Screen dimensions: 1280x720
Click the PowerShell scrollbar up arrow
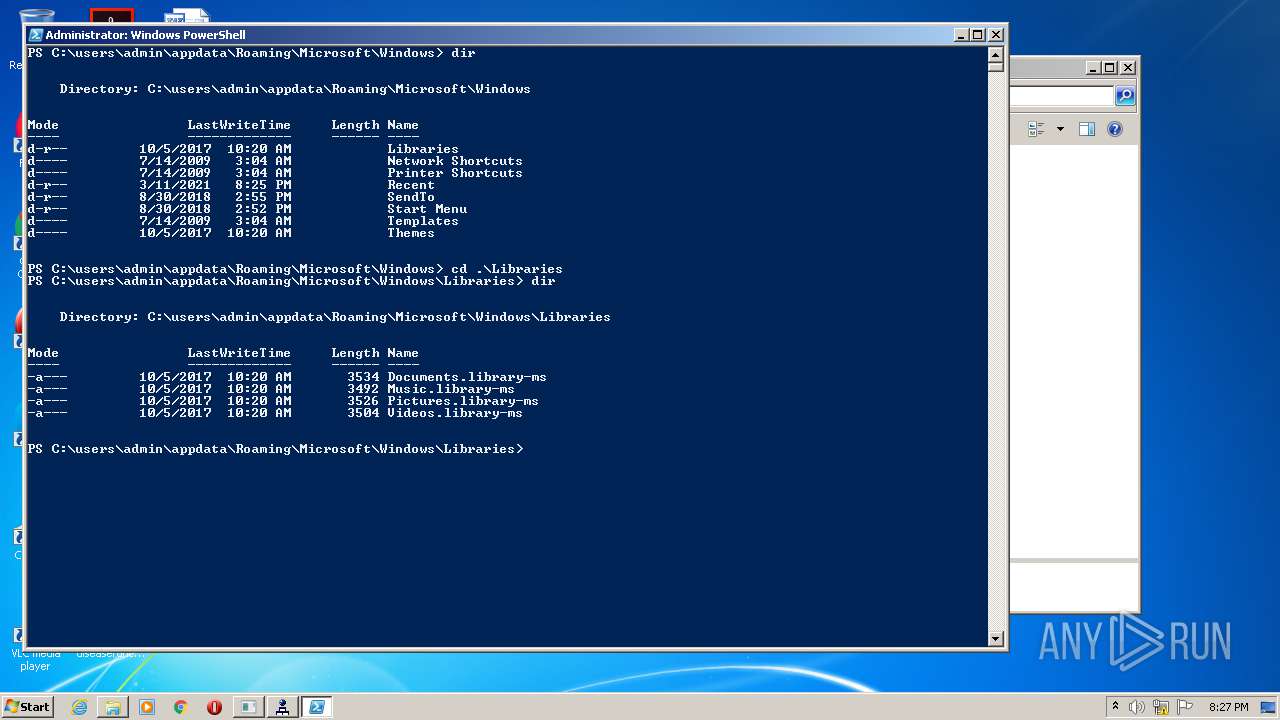[995, 54]
